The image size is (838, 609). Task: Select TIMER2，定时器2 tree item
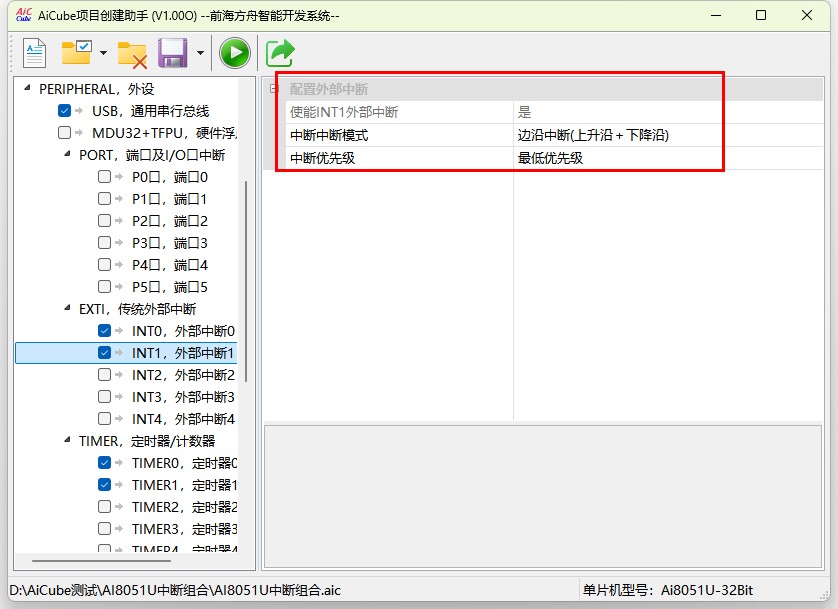coord(184,507)
